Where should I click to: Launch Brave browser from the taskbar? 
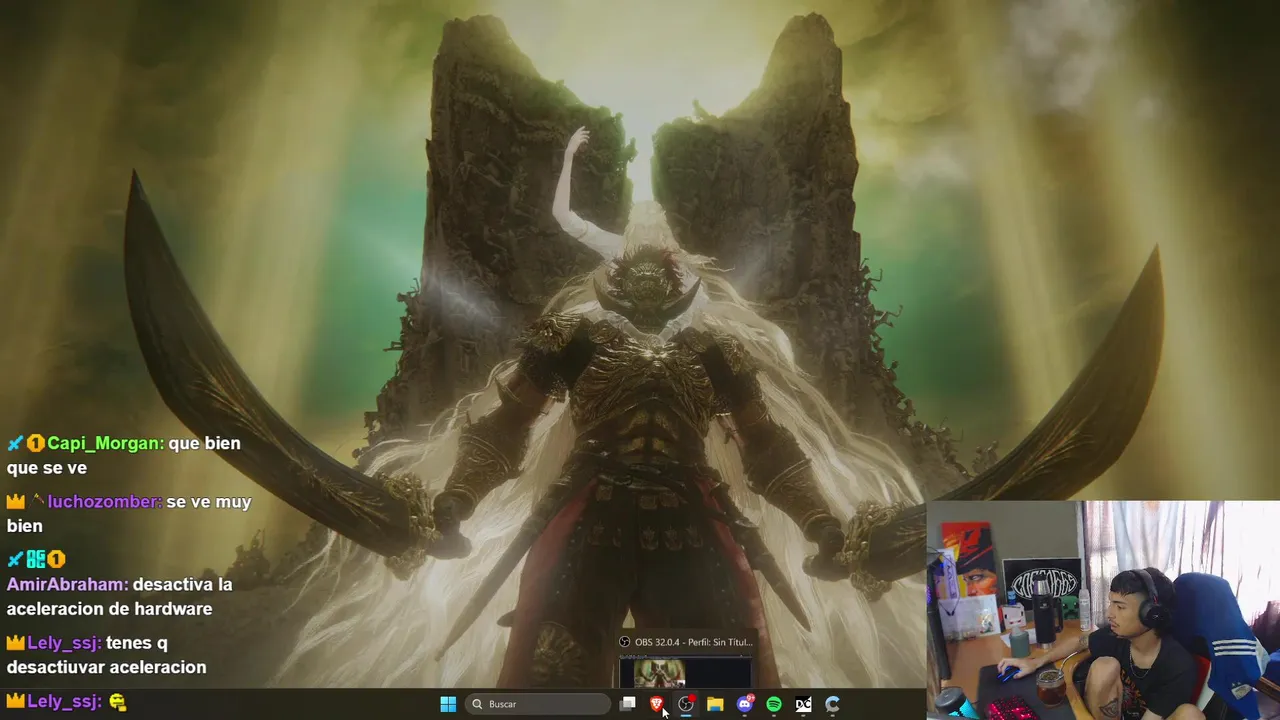pos(657,704)
